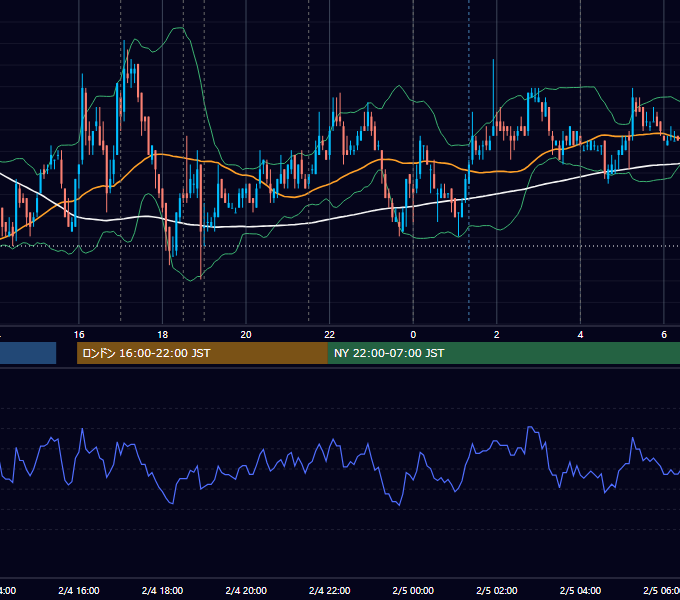This screenshot has width=680, height=600.
Task: Click hour label 18 on upper axis
Action: click(x=162, y=335)
